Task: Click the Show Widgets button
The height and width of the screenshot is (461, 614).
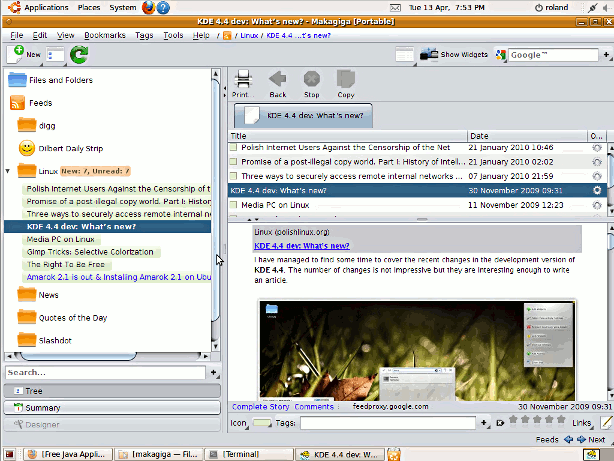Action: click(453, 54)
